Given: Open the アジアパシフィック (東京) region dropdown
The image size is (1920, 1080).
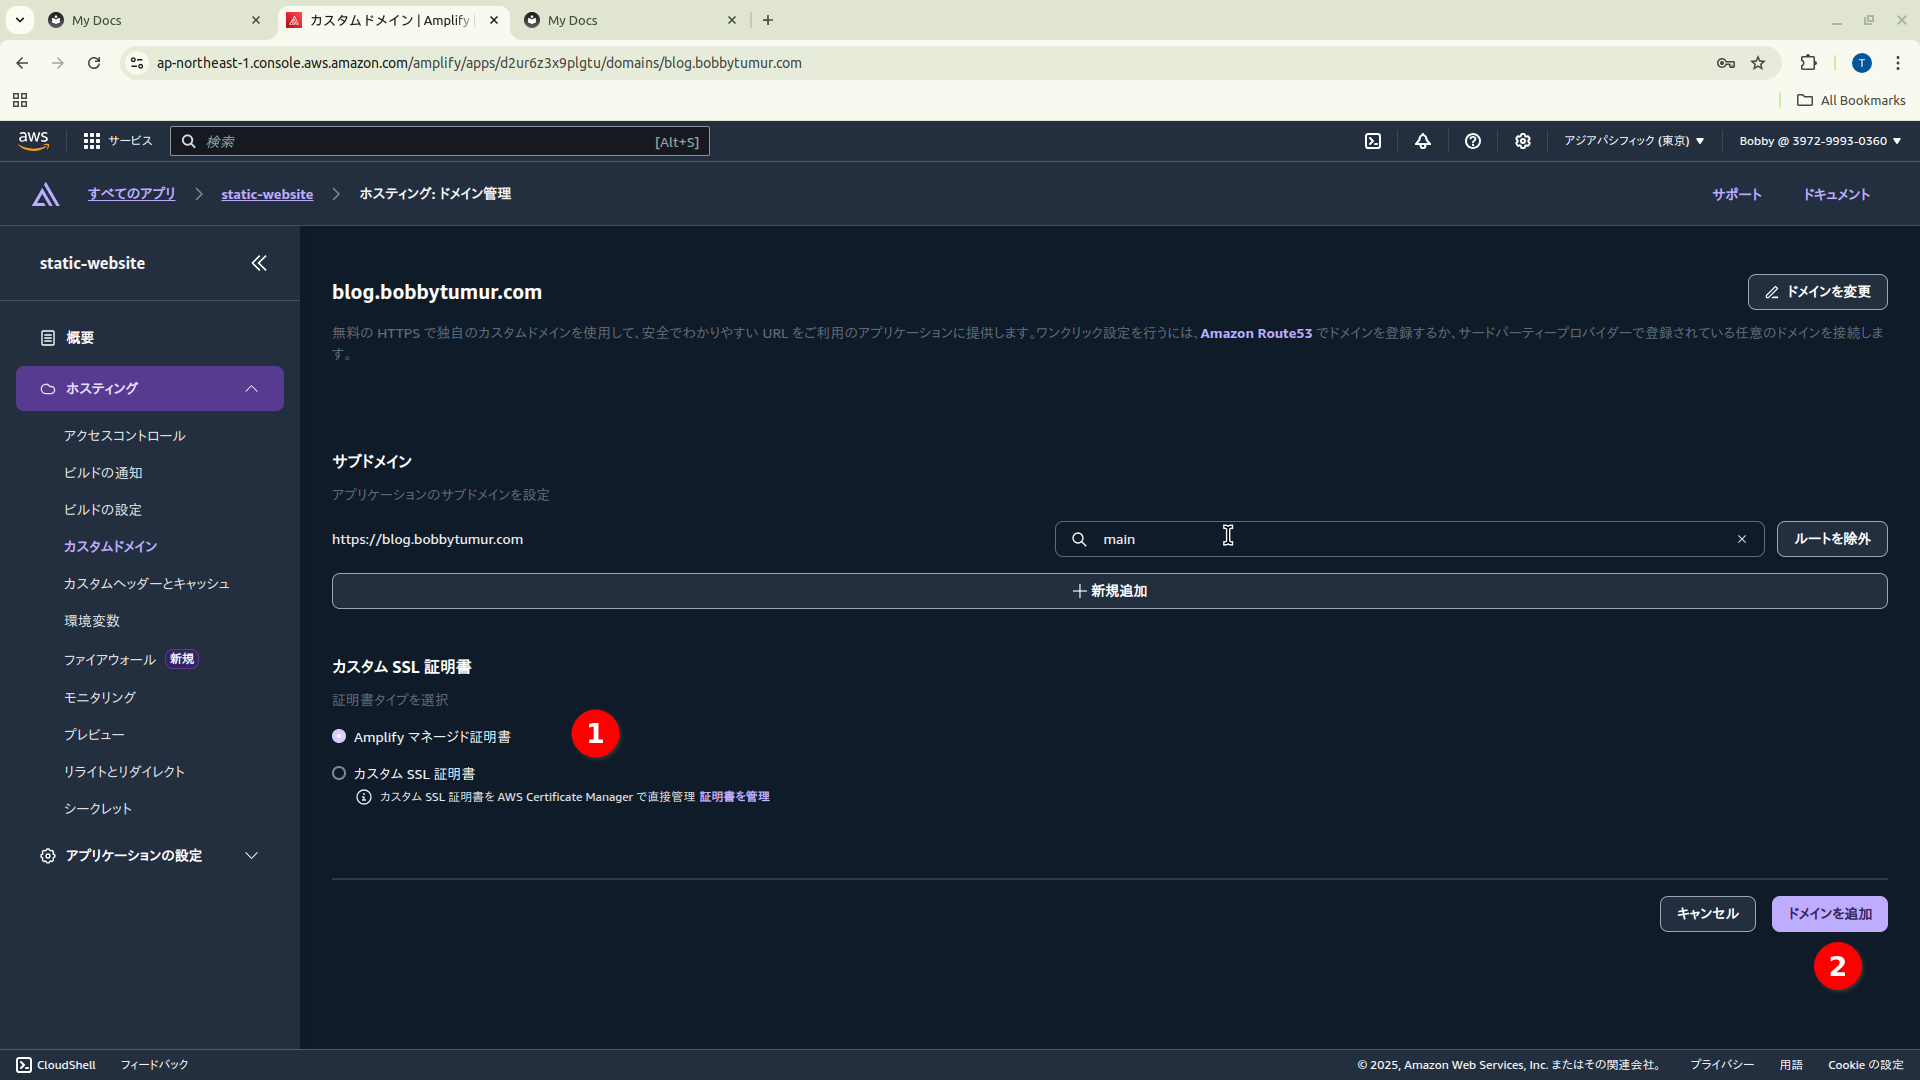Looking at the screenshot, I should (x=1633, y=141).
